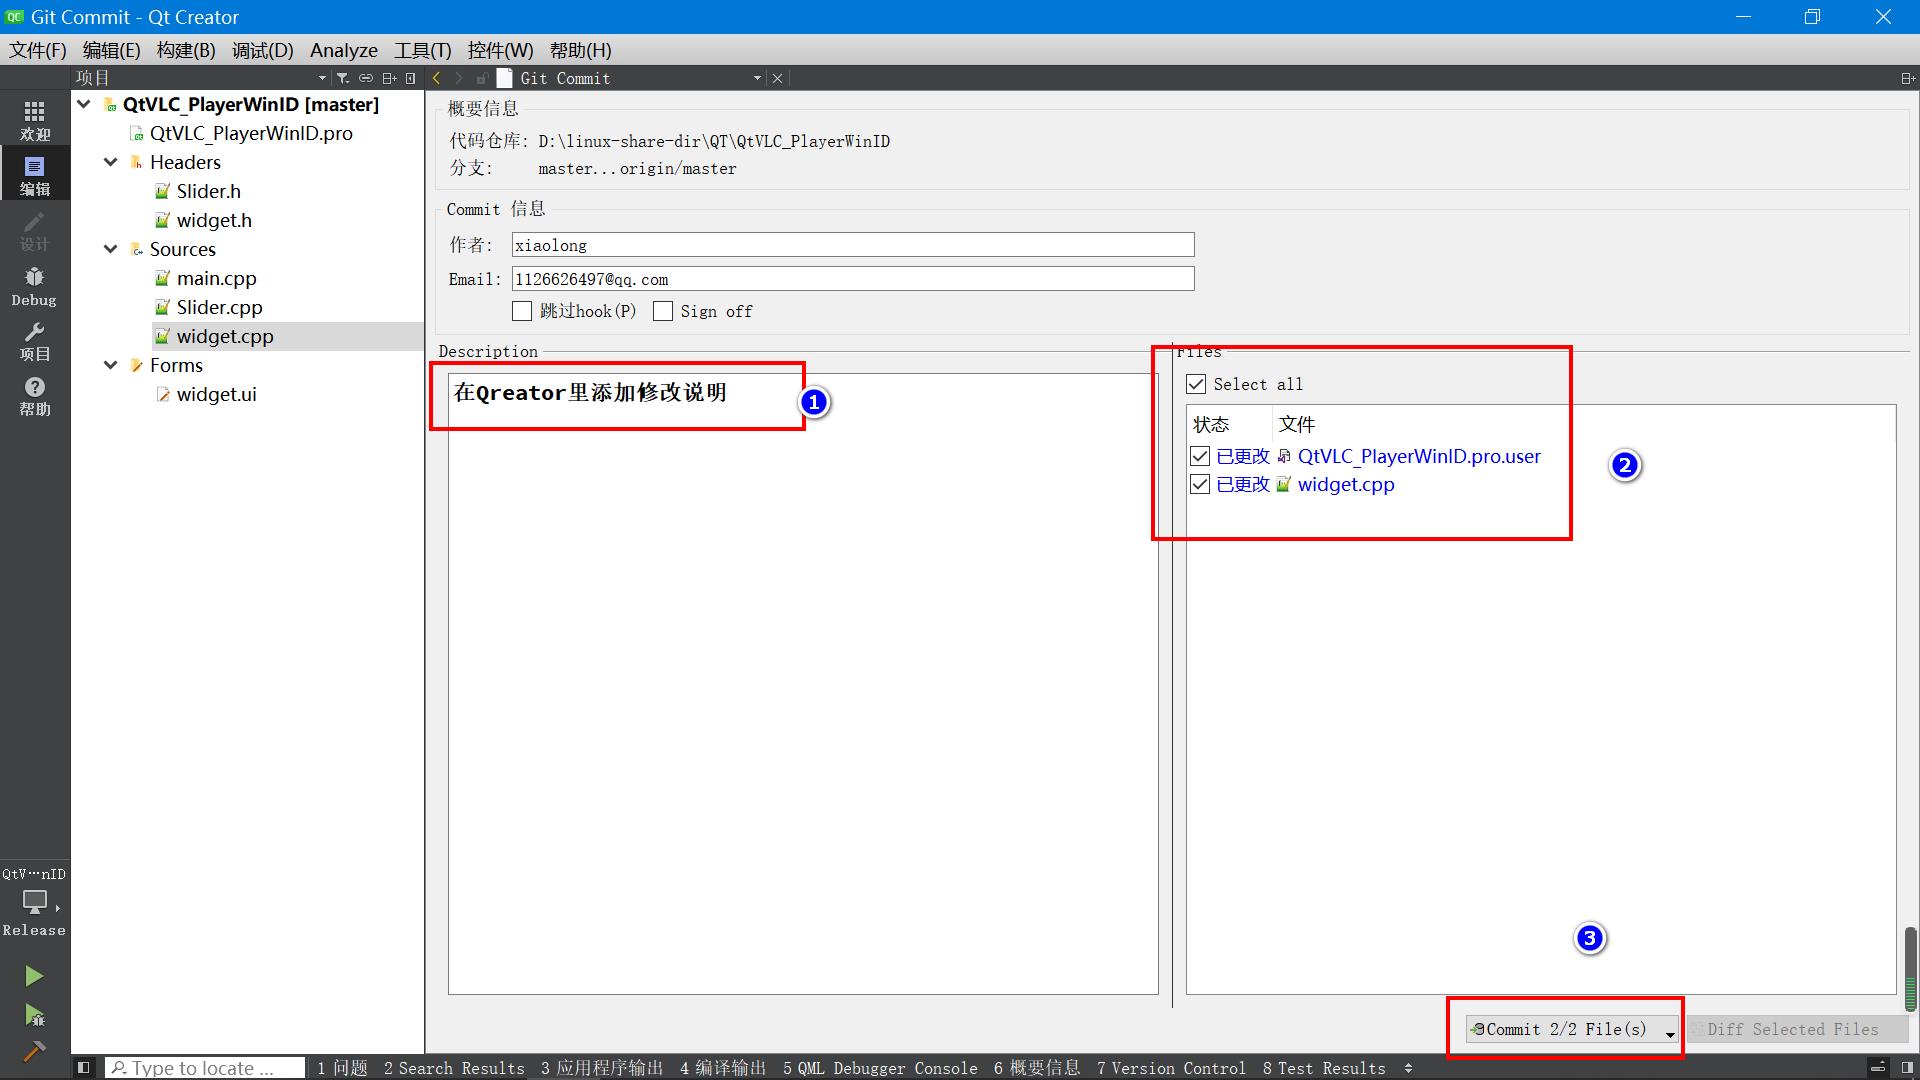The width and height of the screenshot is (1920, 1080).
Task: Select widget.ui in Forms
Action: (217, 394)
